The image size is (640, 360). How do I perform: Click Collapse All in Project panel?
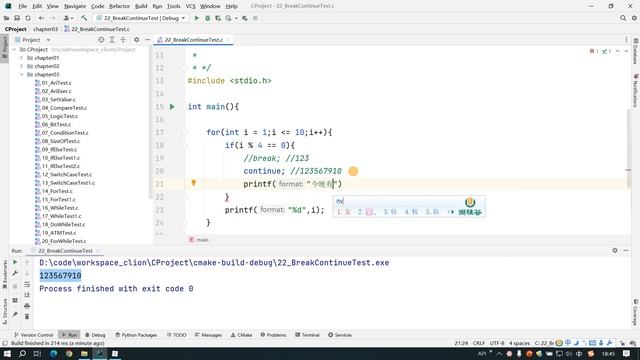(123, 40)
